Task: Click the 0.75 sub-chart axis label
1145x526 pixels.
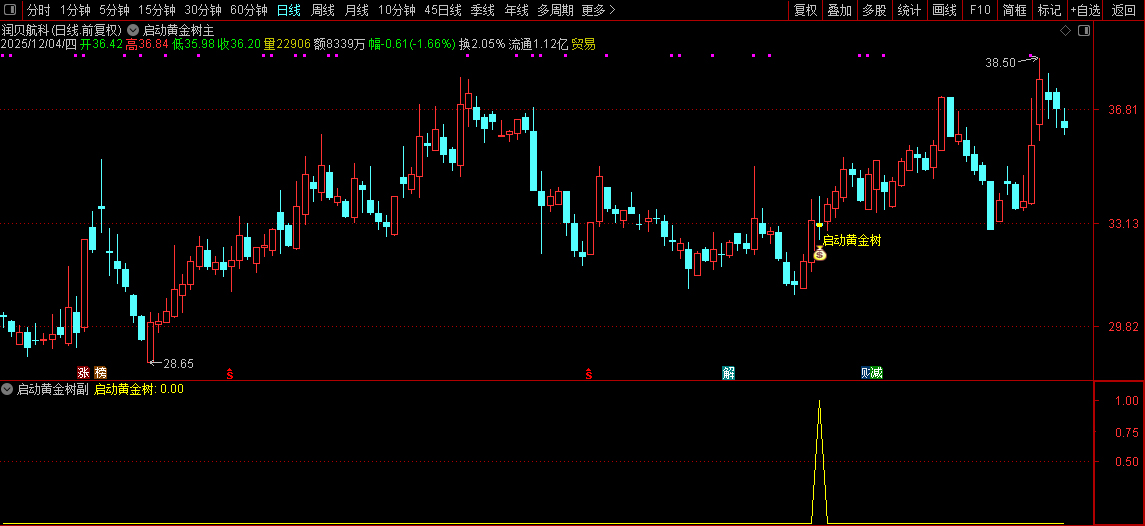Action: (1127, 431)
